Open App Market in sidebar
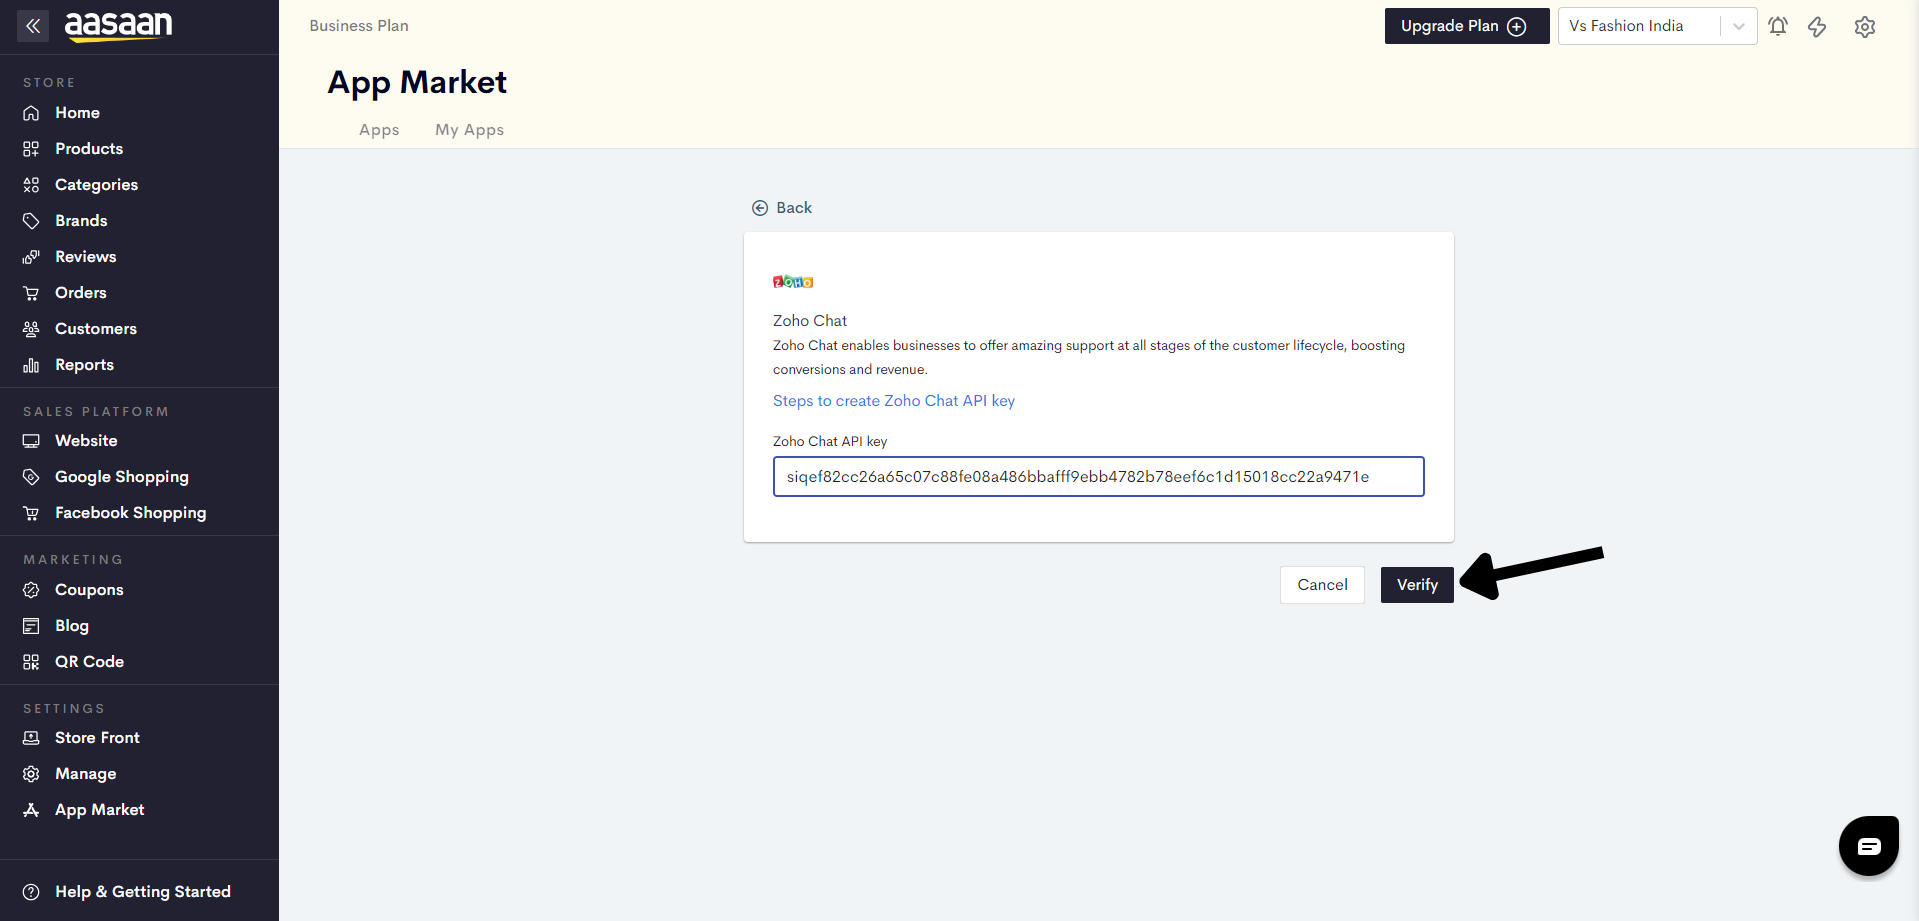The width and height of the screenshot is (1919, 921). 99,810
